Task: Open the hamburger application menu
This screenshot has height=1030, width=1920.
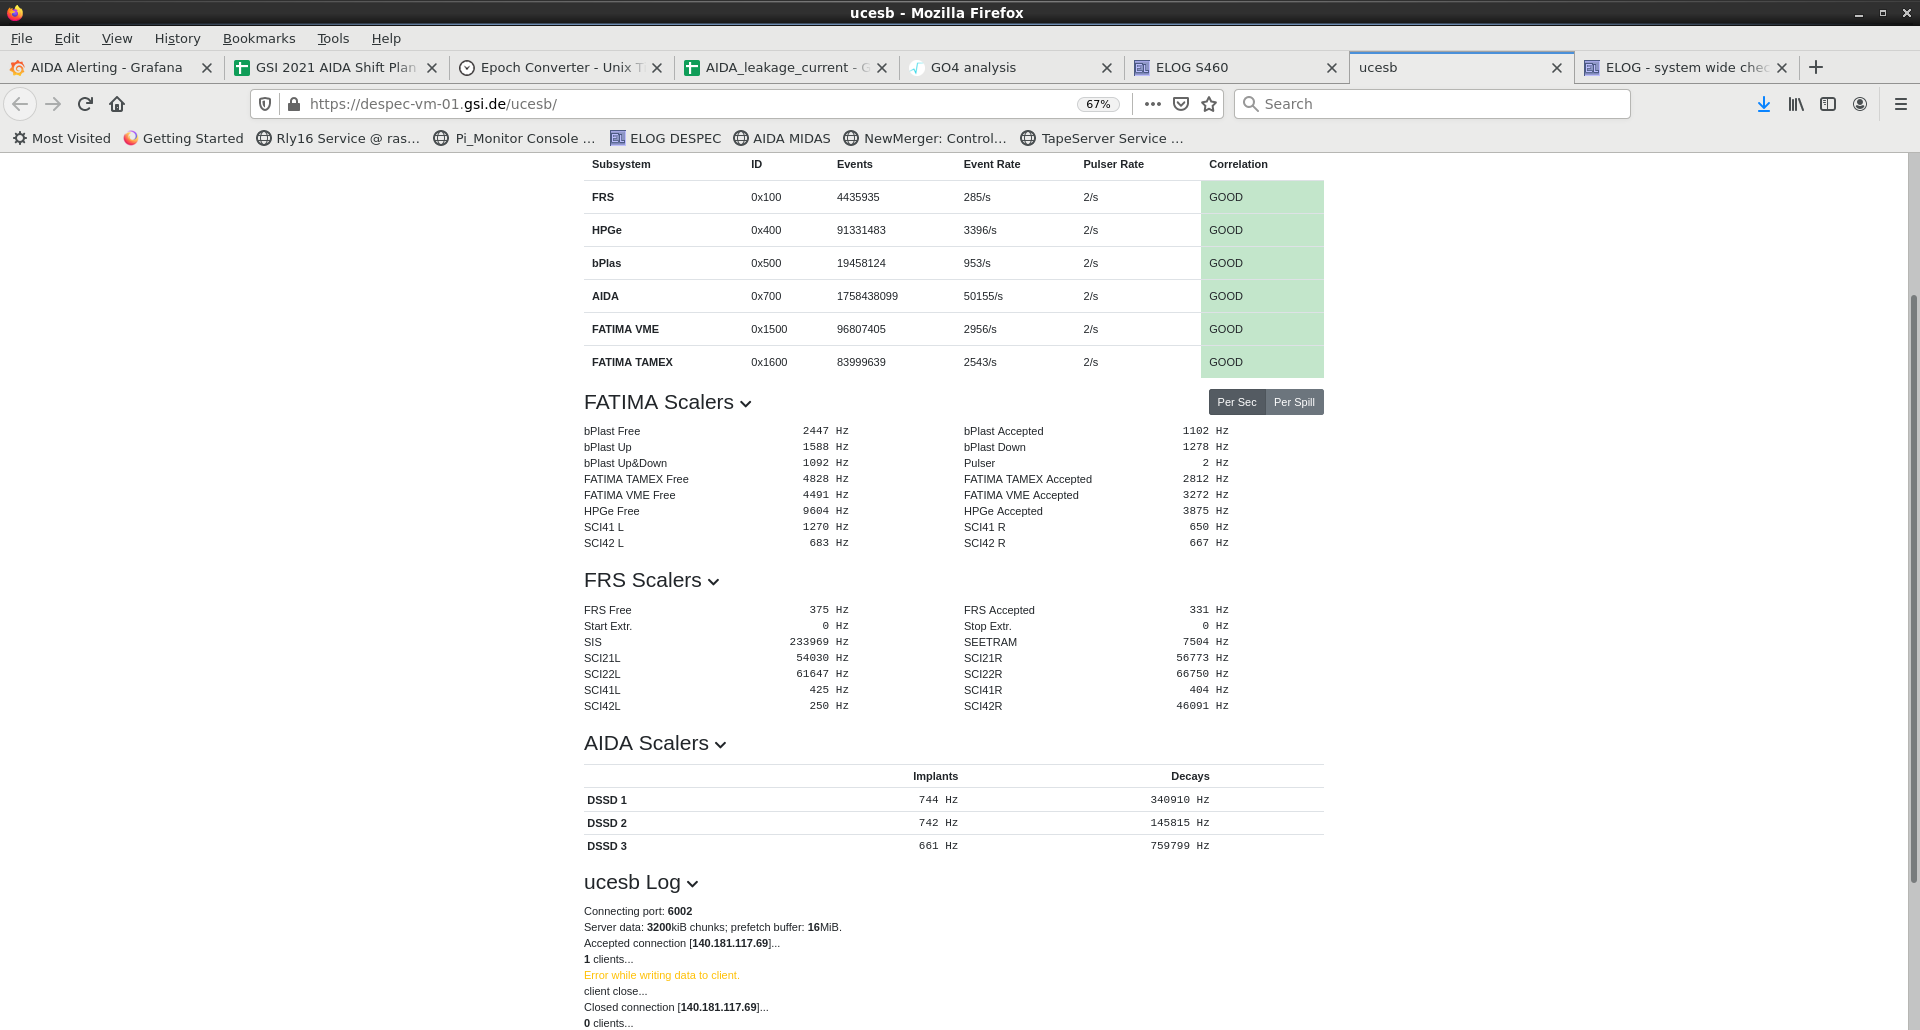Action: pos(1901,104)
